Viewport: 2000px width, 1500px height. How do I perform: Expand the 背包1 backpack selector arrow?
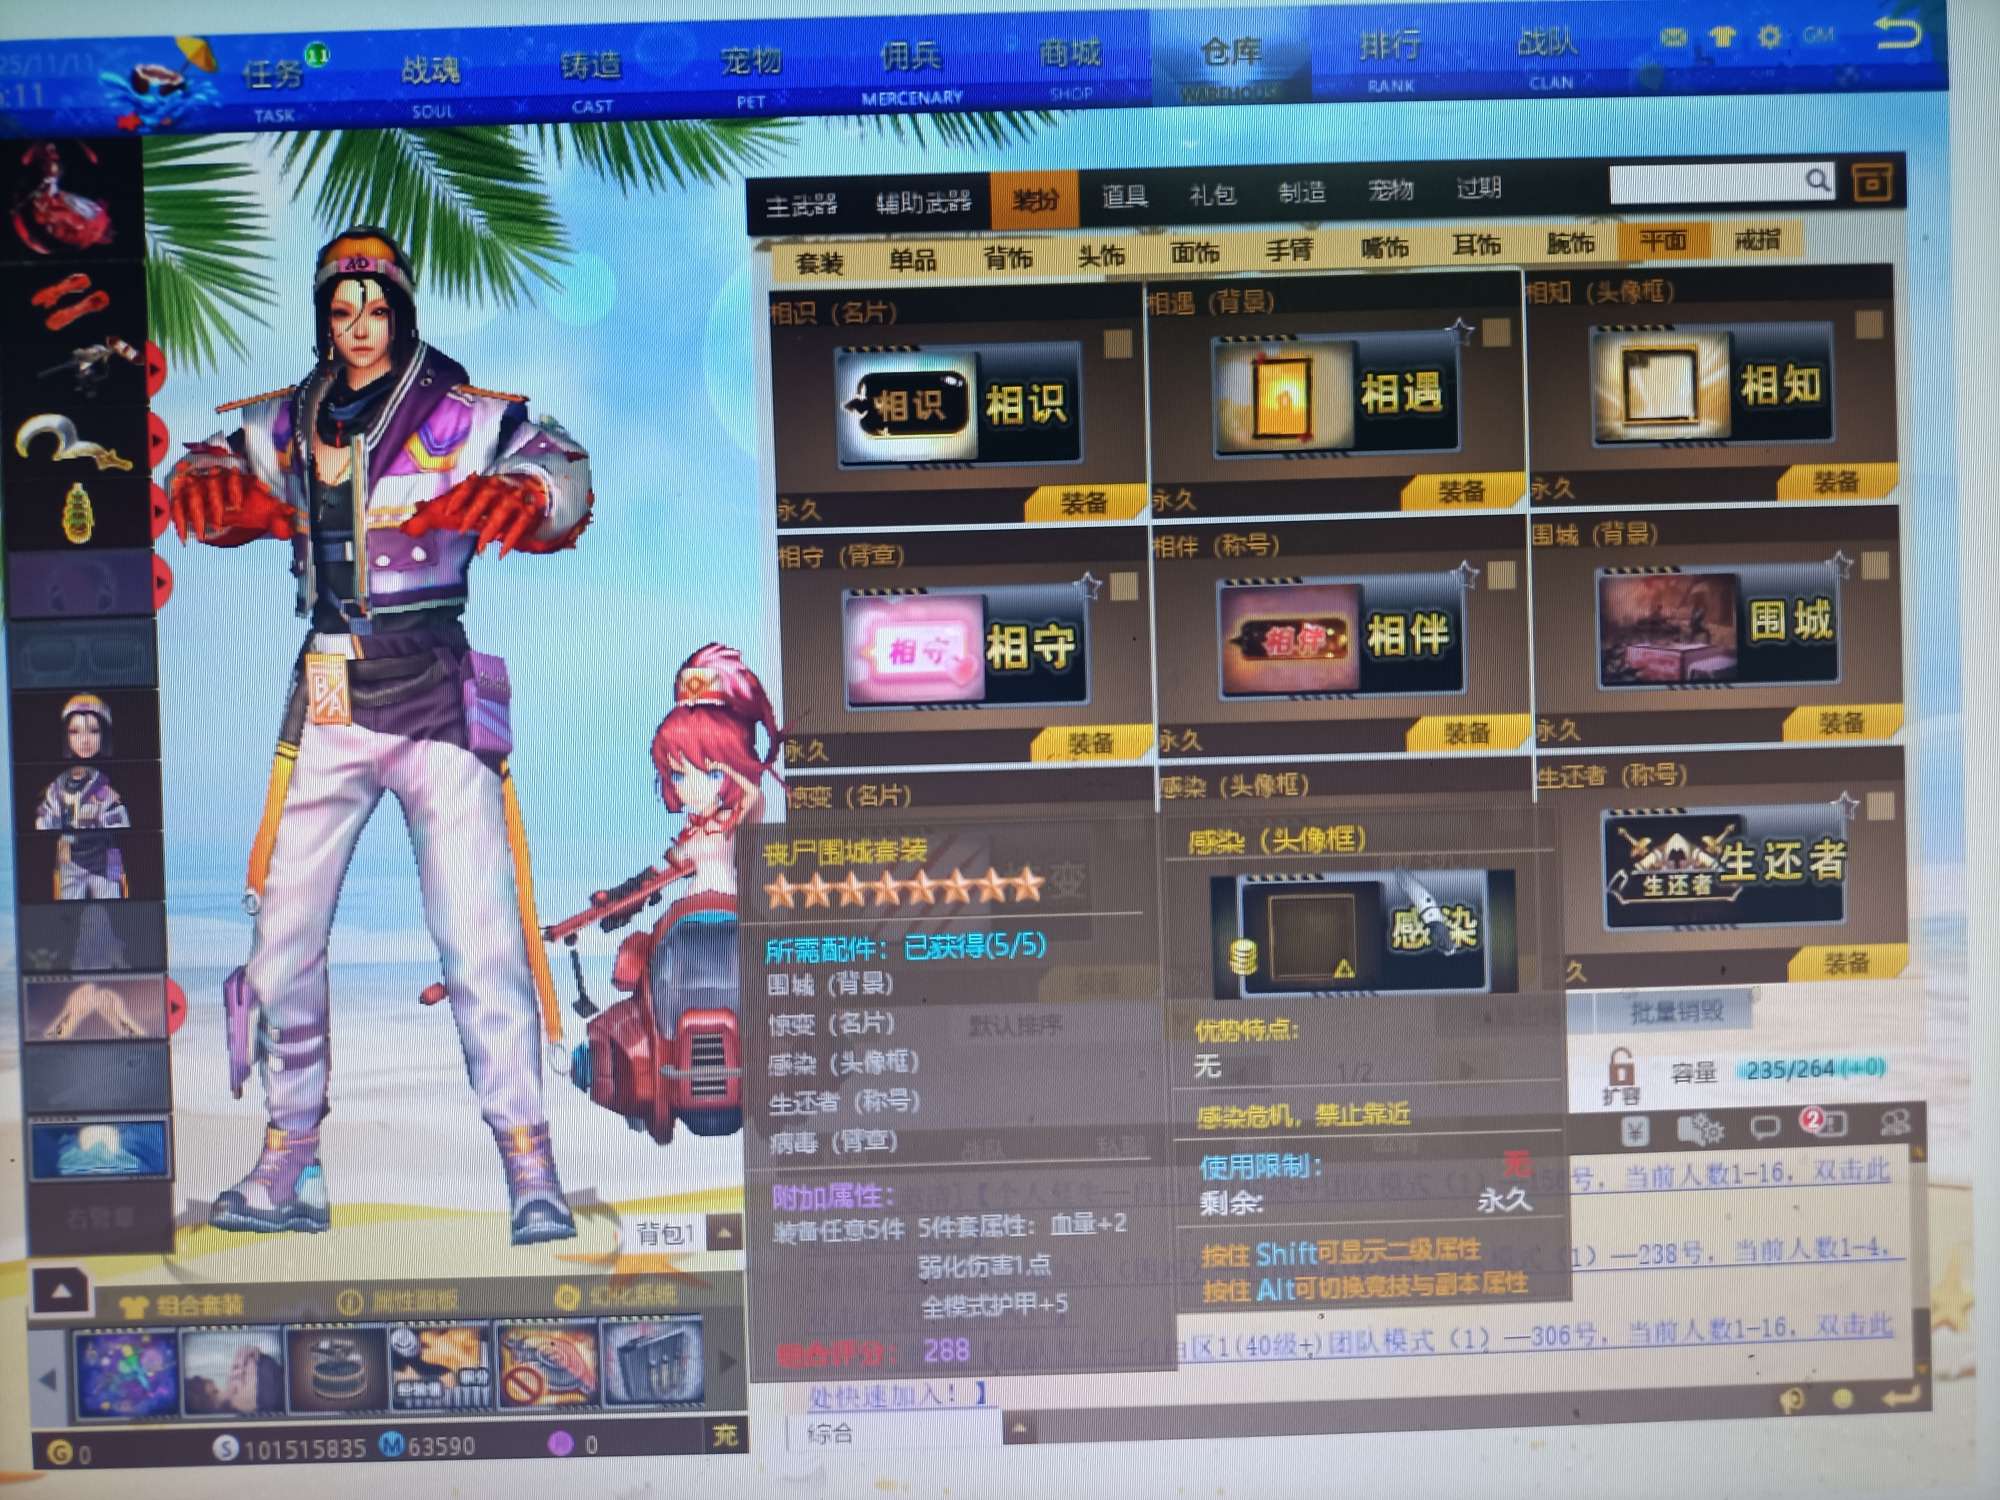point(724,1233)
